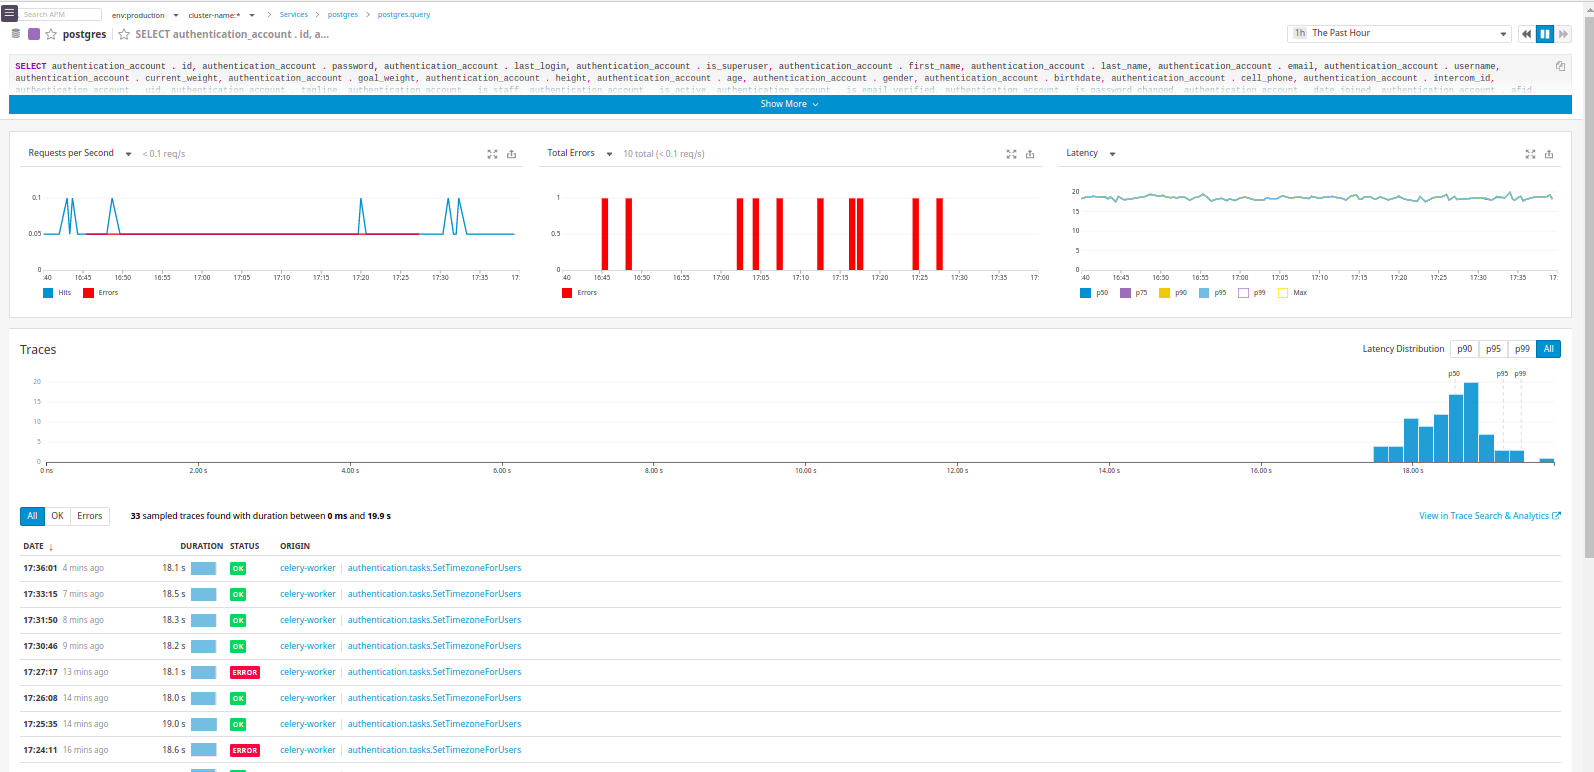Open the cluster-name filter dropdown
The width and height of the screenshot is (1594, 772).
pos(222,15)
